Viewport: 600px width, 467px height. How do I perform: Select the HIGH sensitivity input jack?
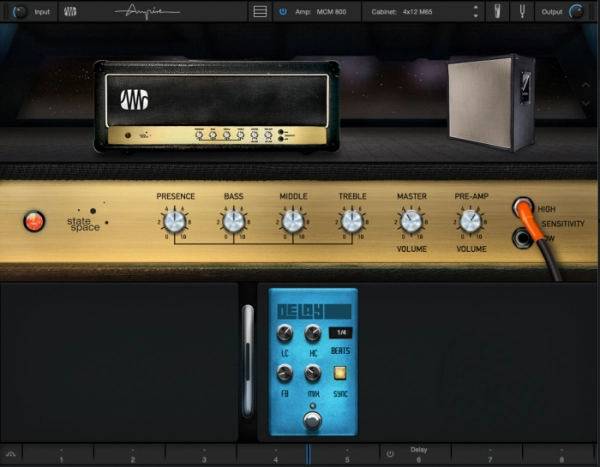coord(523,207)
